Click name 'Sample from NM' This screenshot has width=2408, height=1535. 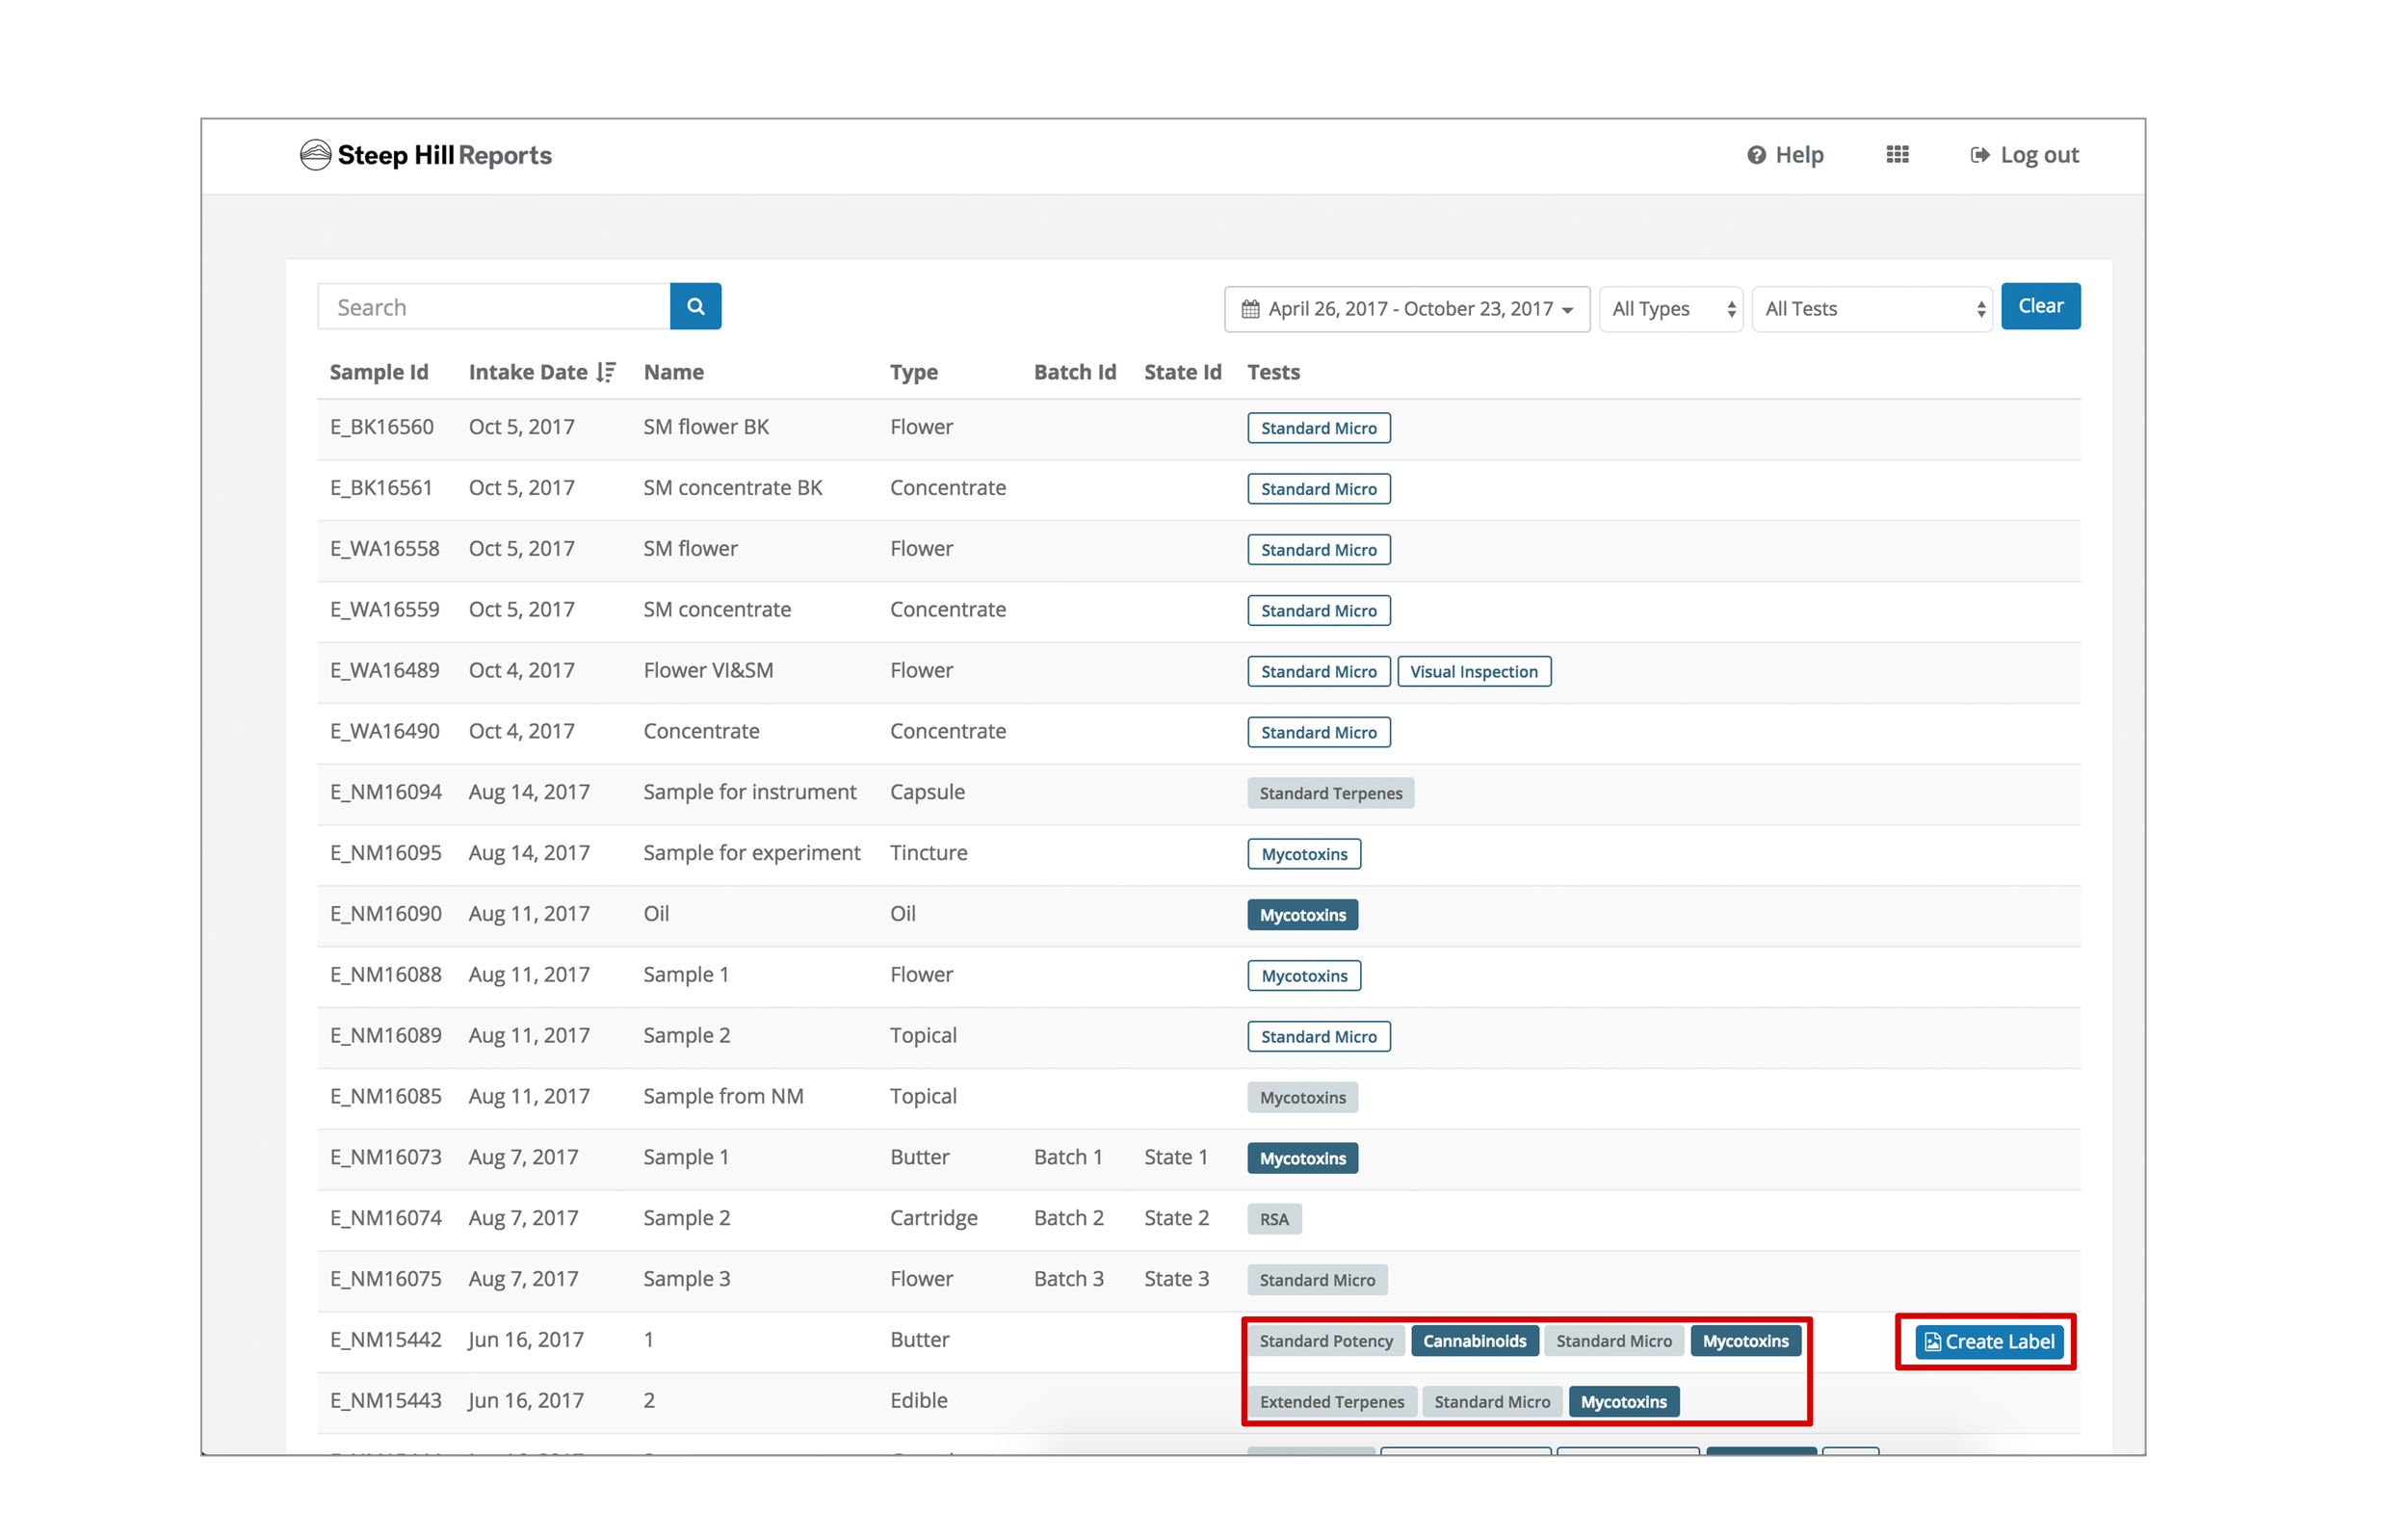coord(723,1096)
